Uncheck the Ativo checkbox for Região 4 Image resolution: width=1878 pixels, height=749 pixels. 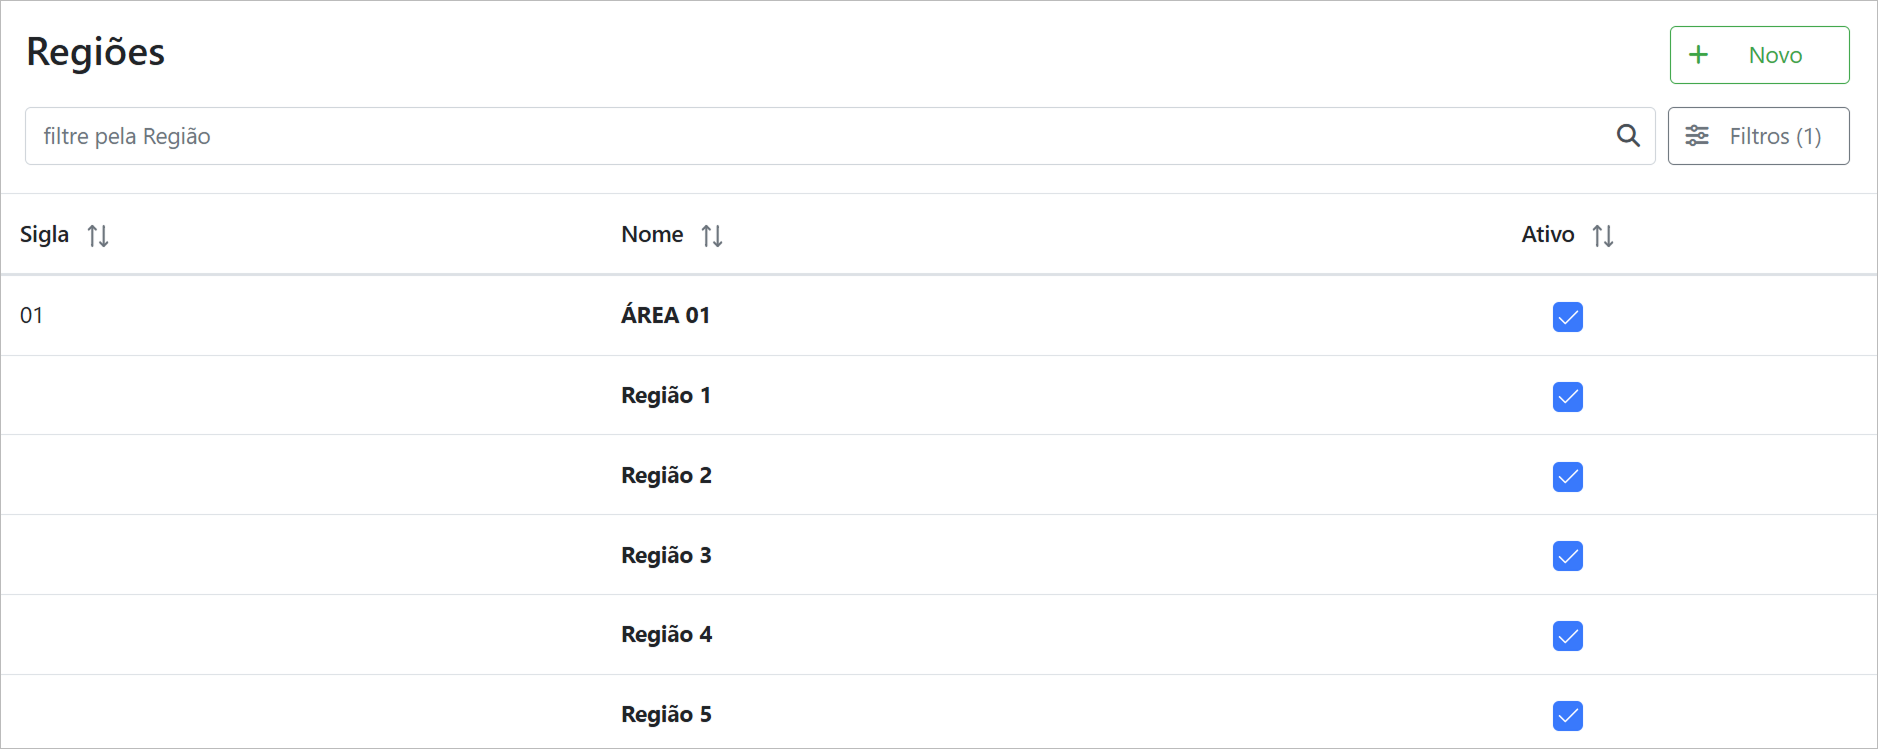[1568, 636]
